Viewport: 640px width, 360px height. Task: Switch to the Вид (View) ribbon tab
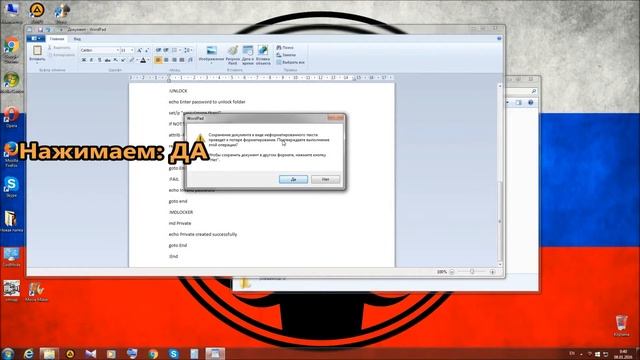(x=77, y=39)
